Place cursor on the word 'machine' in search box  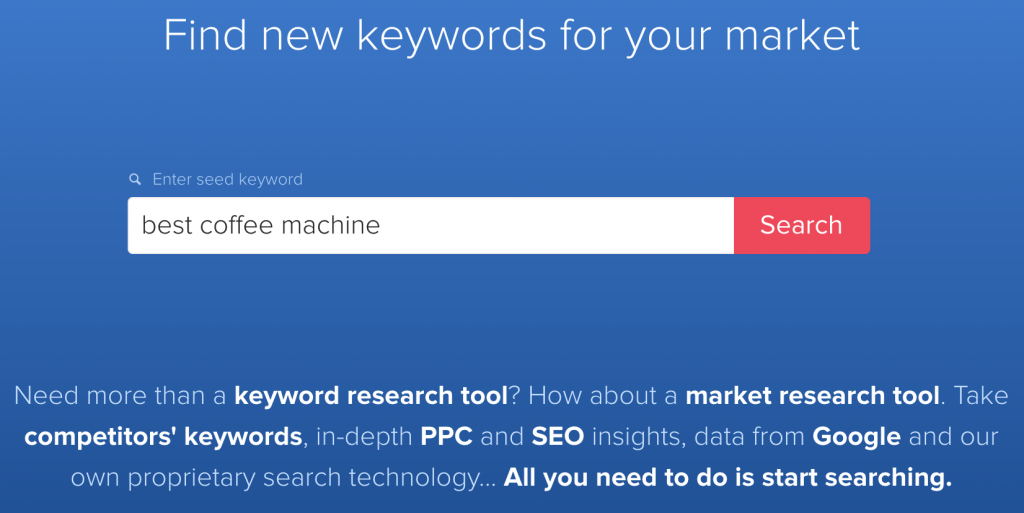[x=330, y=225]
